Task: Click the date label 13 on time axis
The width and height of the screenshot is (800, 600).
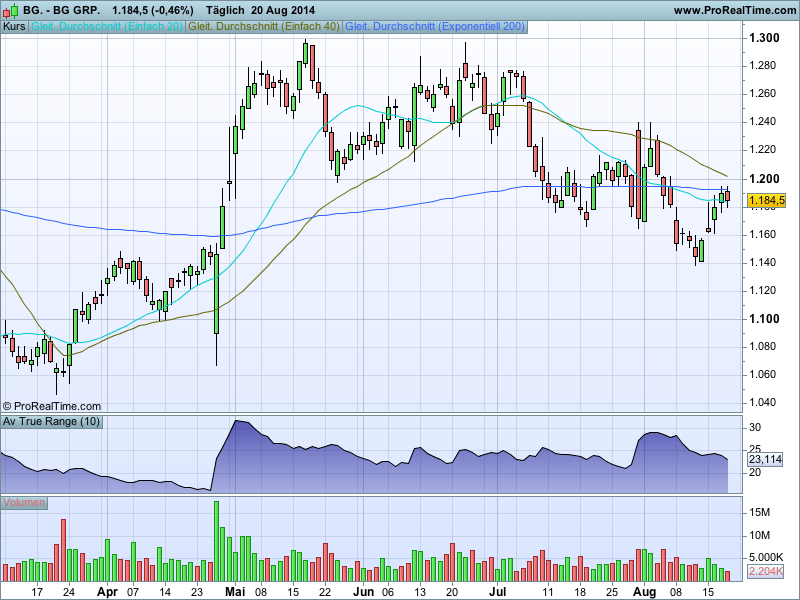Action: [420, 592]
